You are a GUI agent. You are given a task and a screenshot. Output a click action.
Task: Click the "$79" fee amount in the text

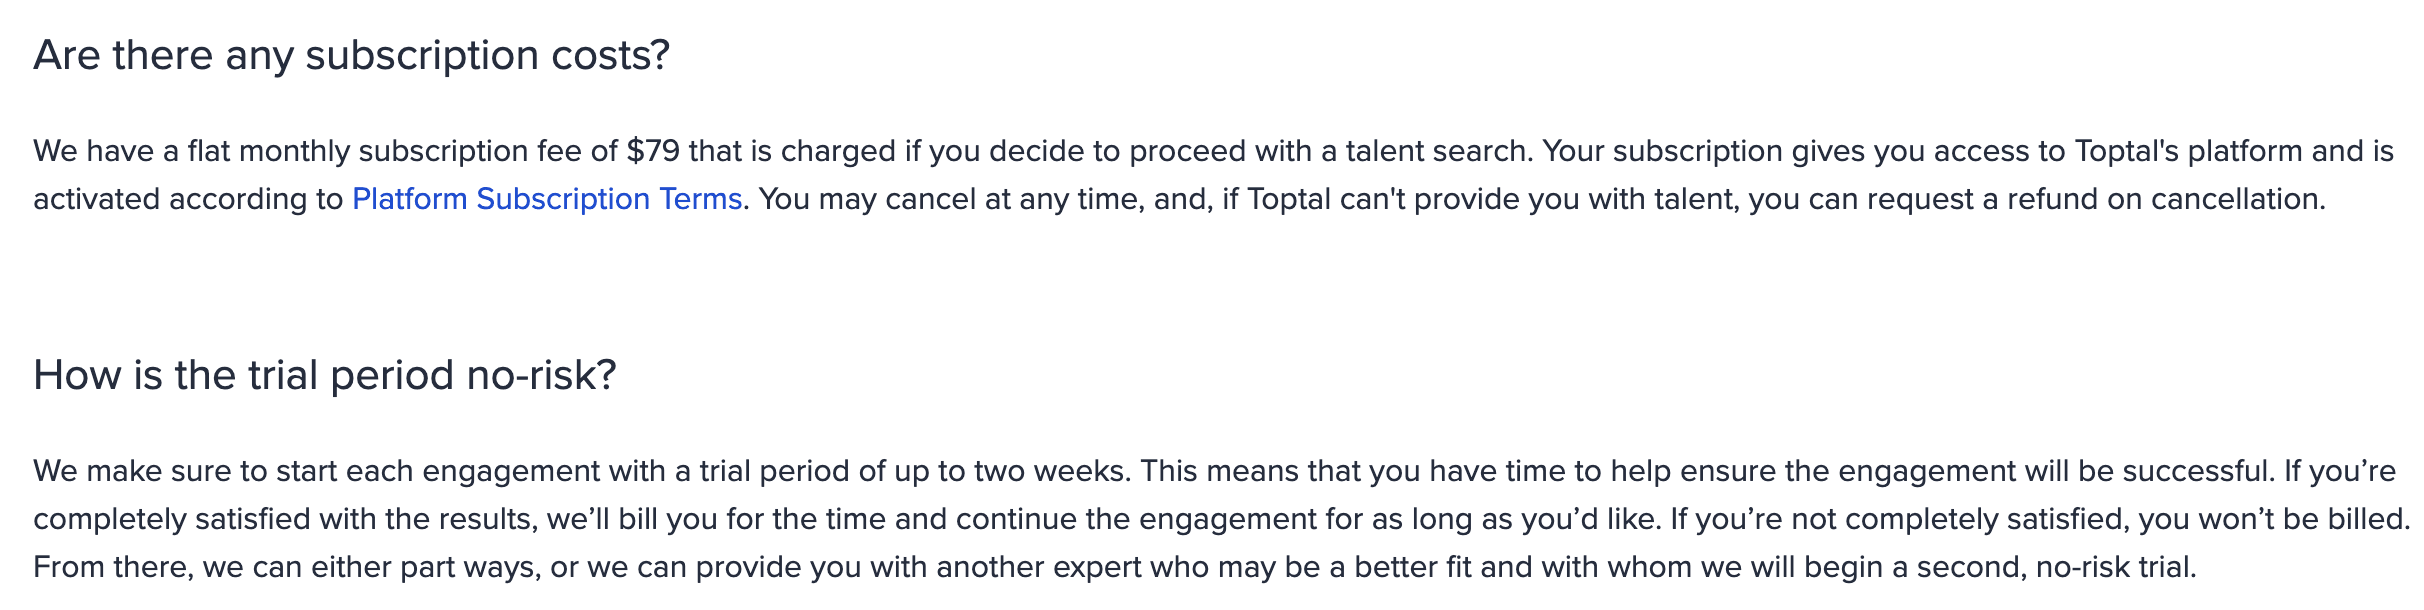tap(653, 151)
